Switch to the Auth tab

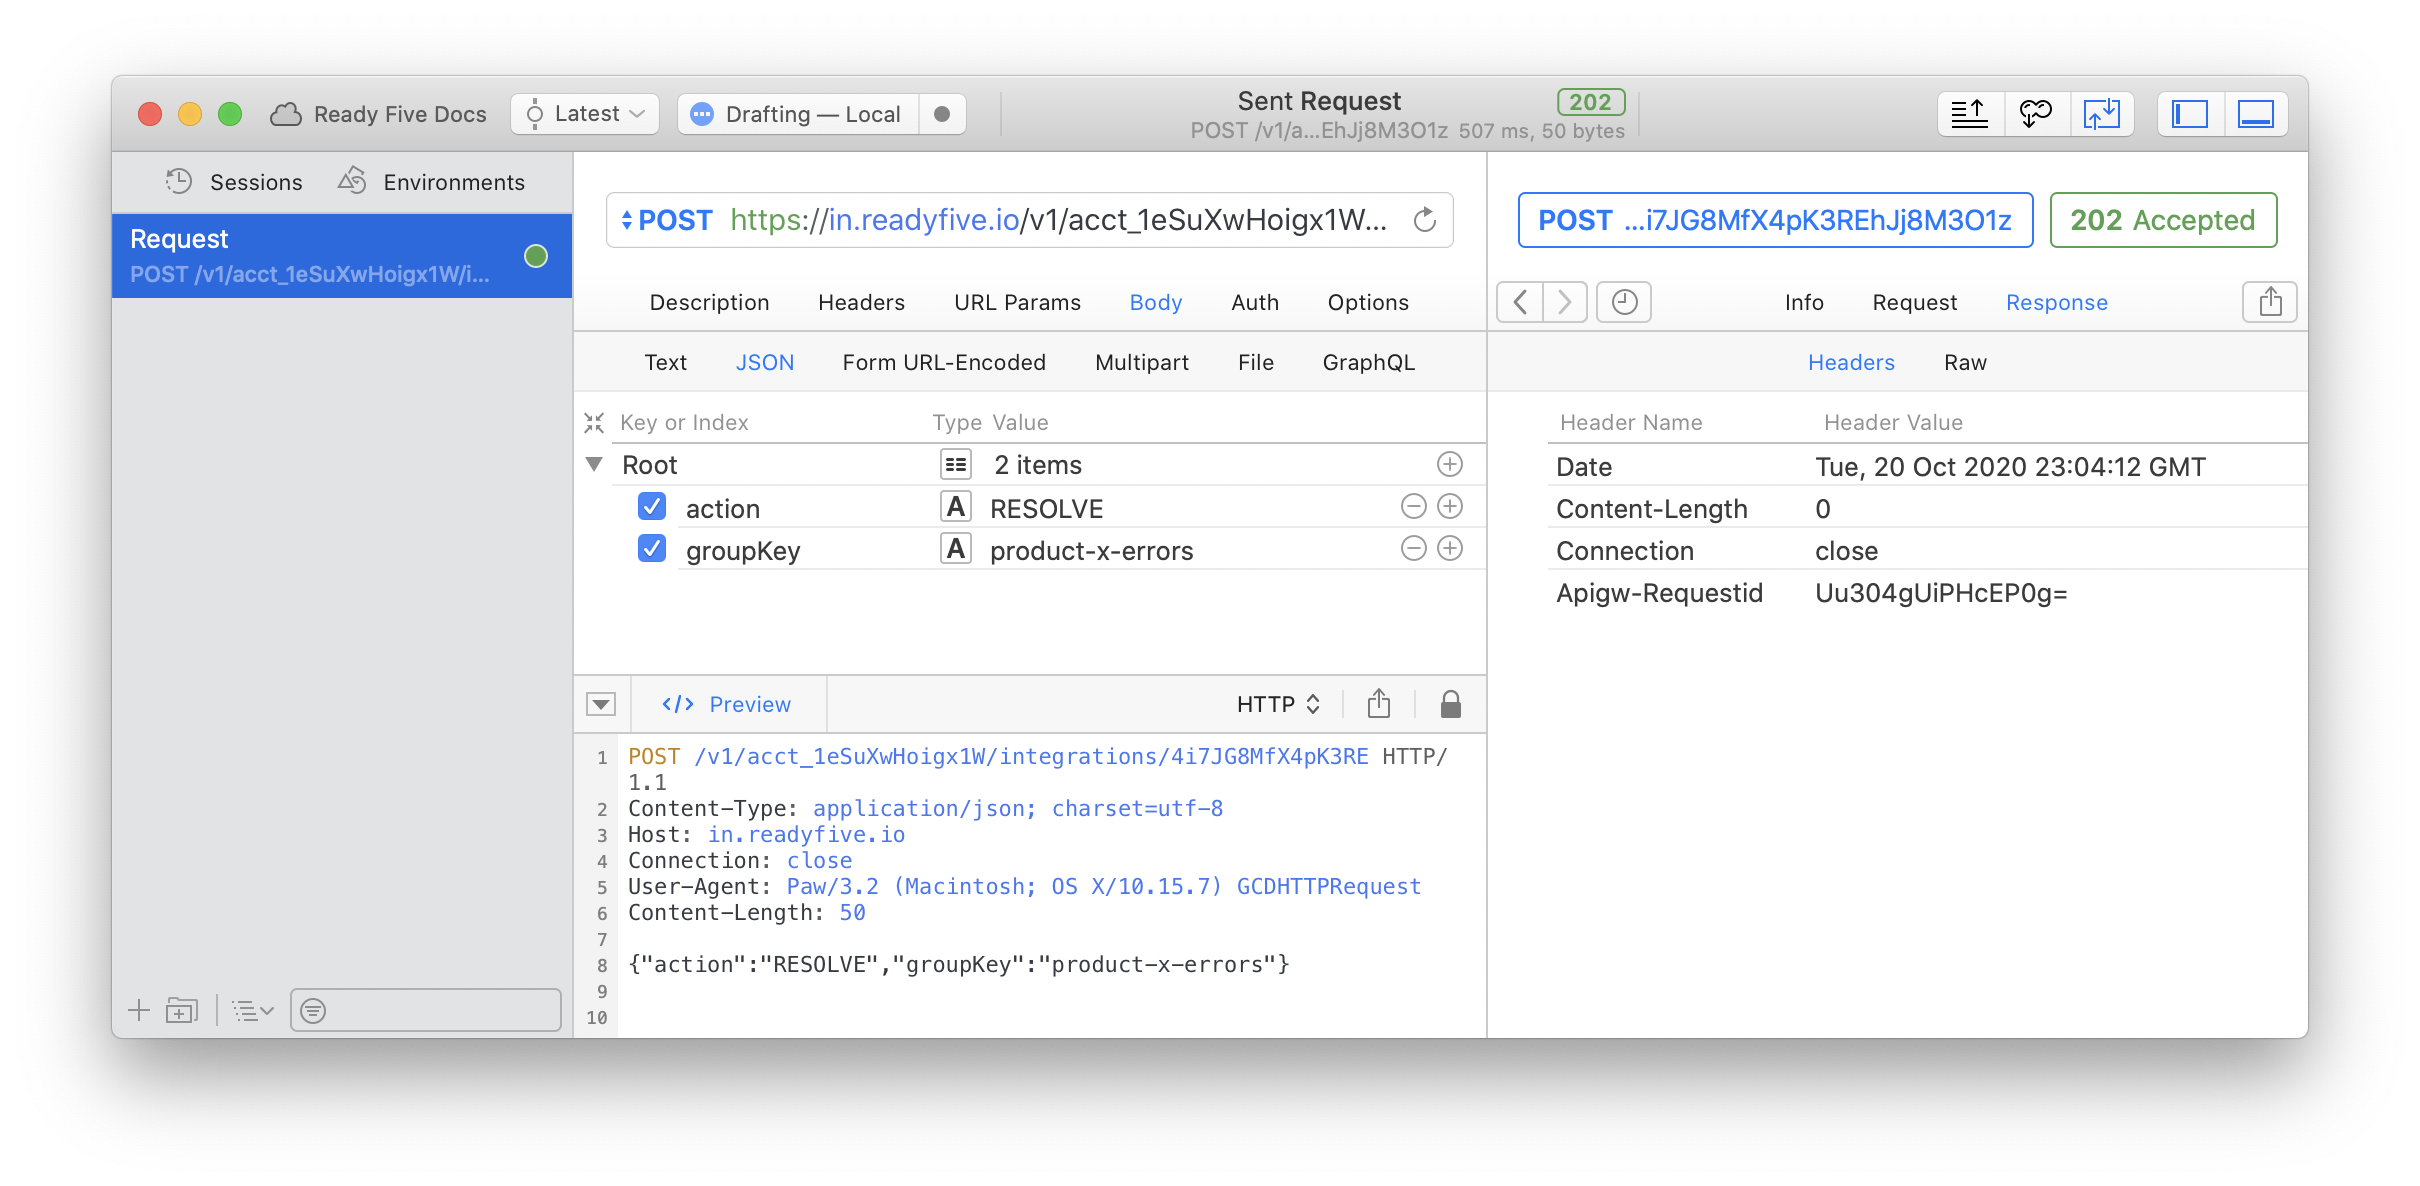pyautogui.click(x=1255, y=302)
